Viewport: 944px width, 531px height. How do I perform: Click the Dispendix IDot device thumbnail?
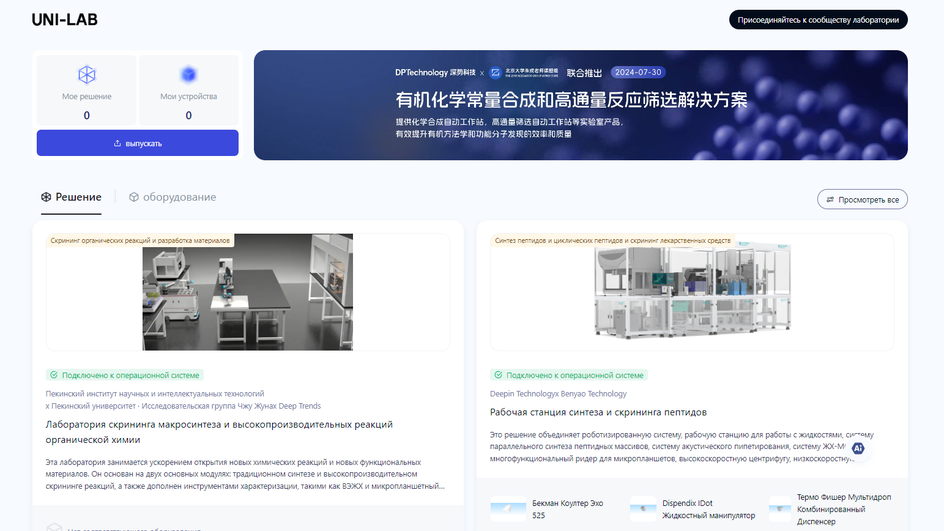(x=643, y=509)
